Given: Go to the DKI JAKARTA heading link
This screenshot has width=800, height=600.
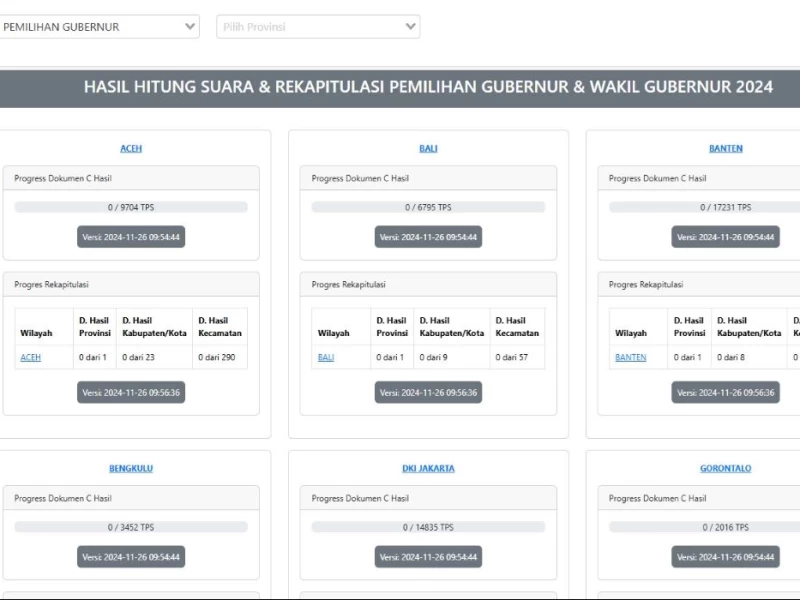Looking at the screenshot, I should tap(428, 468).
